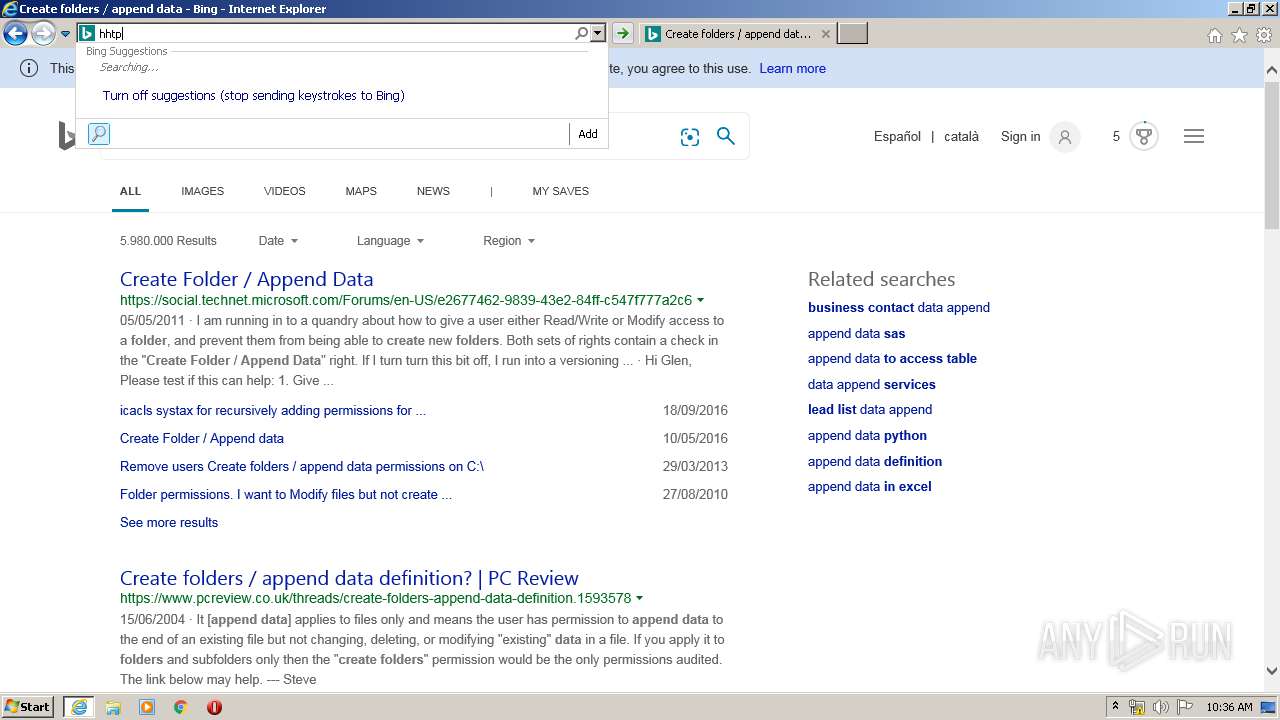Click the volume speaker tray icon
Image resolution: width=1280 pixels, height=720 pixels.
click(x=1160, y=707)
